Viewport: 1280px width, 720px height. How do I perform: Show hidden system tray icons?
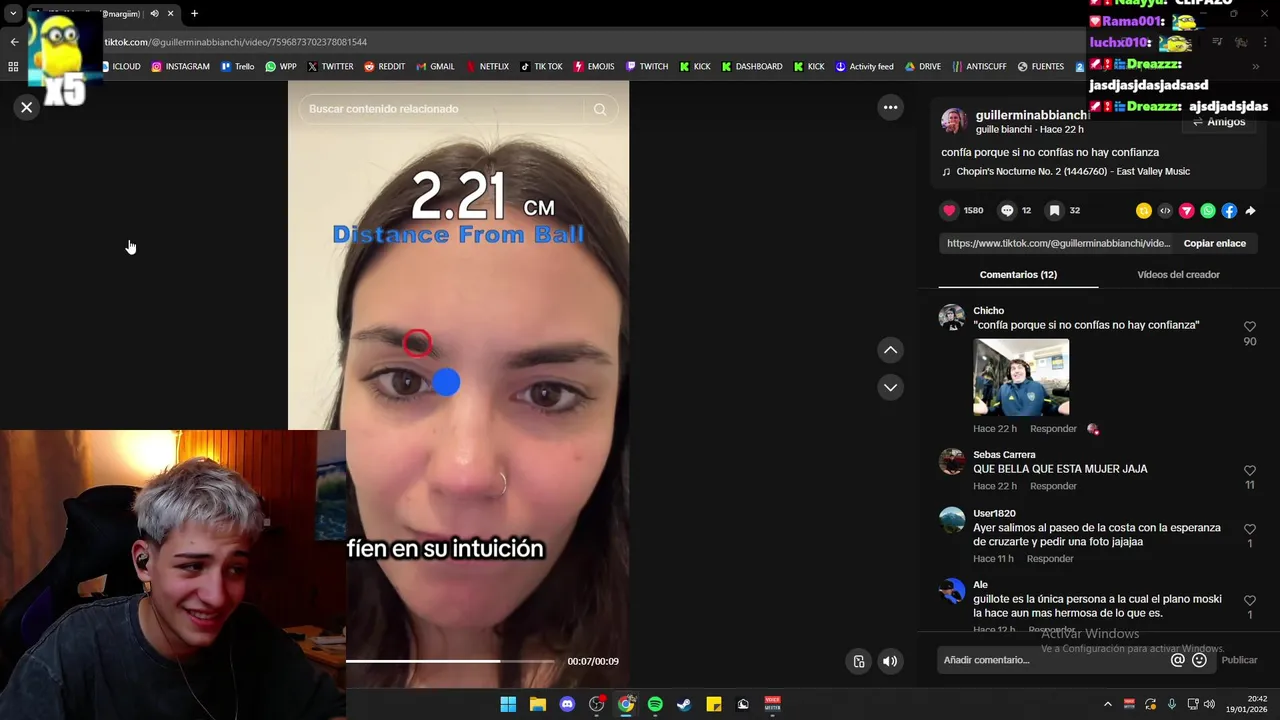pos(1107,704)
